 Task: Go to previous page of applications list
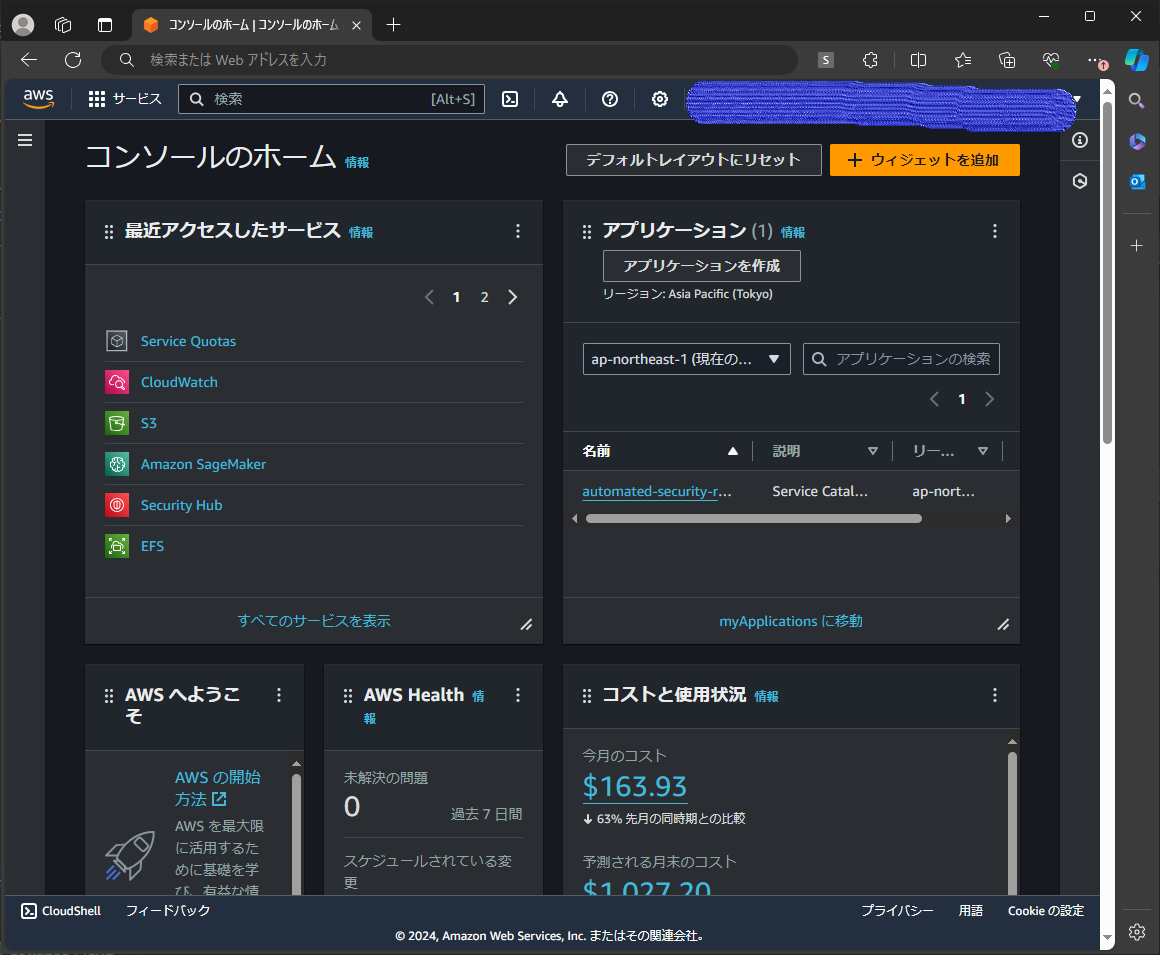tap(934, 399)
